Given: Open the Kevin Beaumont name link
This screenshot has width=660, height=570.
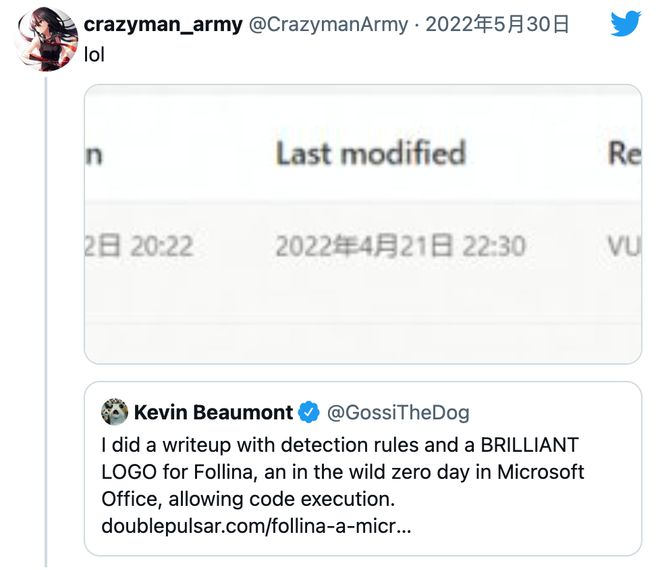Looking at the screenshot, I should click(213, 412).
